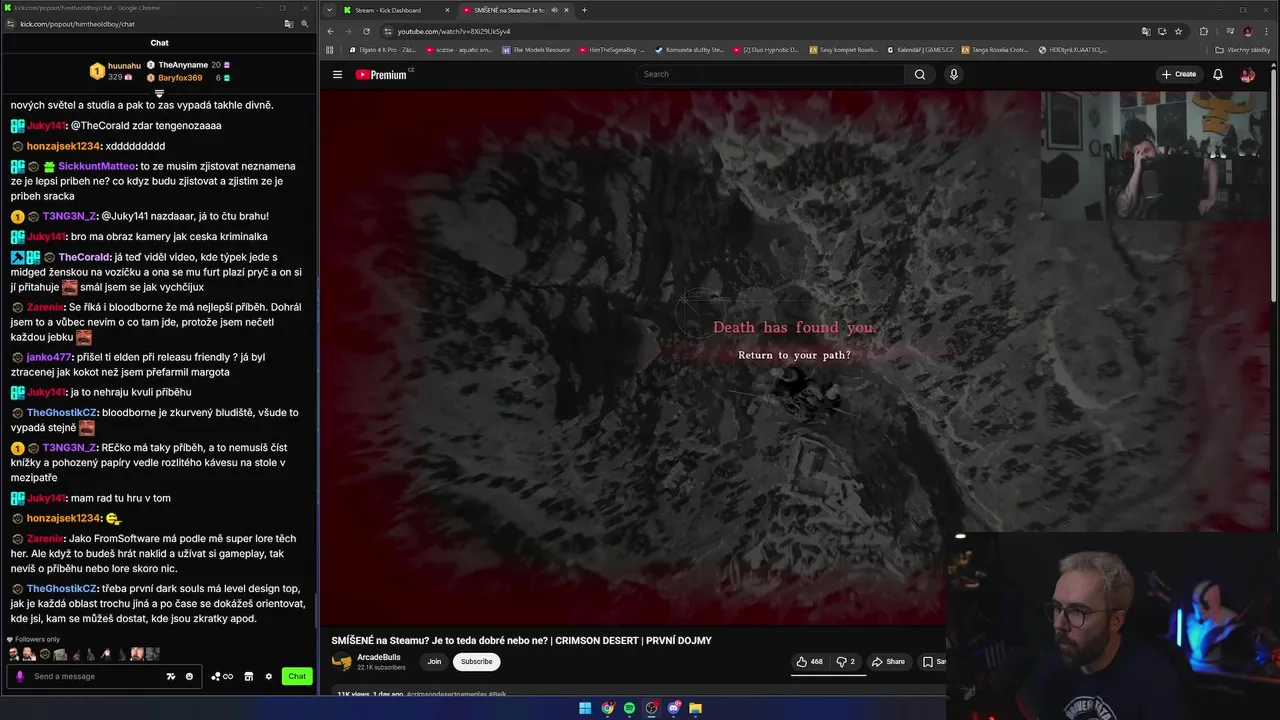Send message with green Chat button
1280x720 pixels.
[x=297, y=676]
